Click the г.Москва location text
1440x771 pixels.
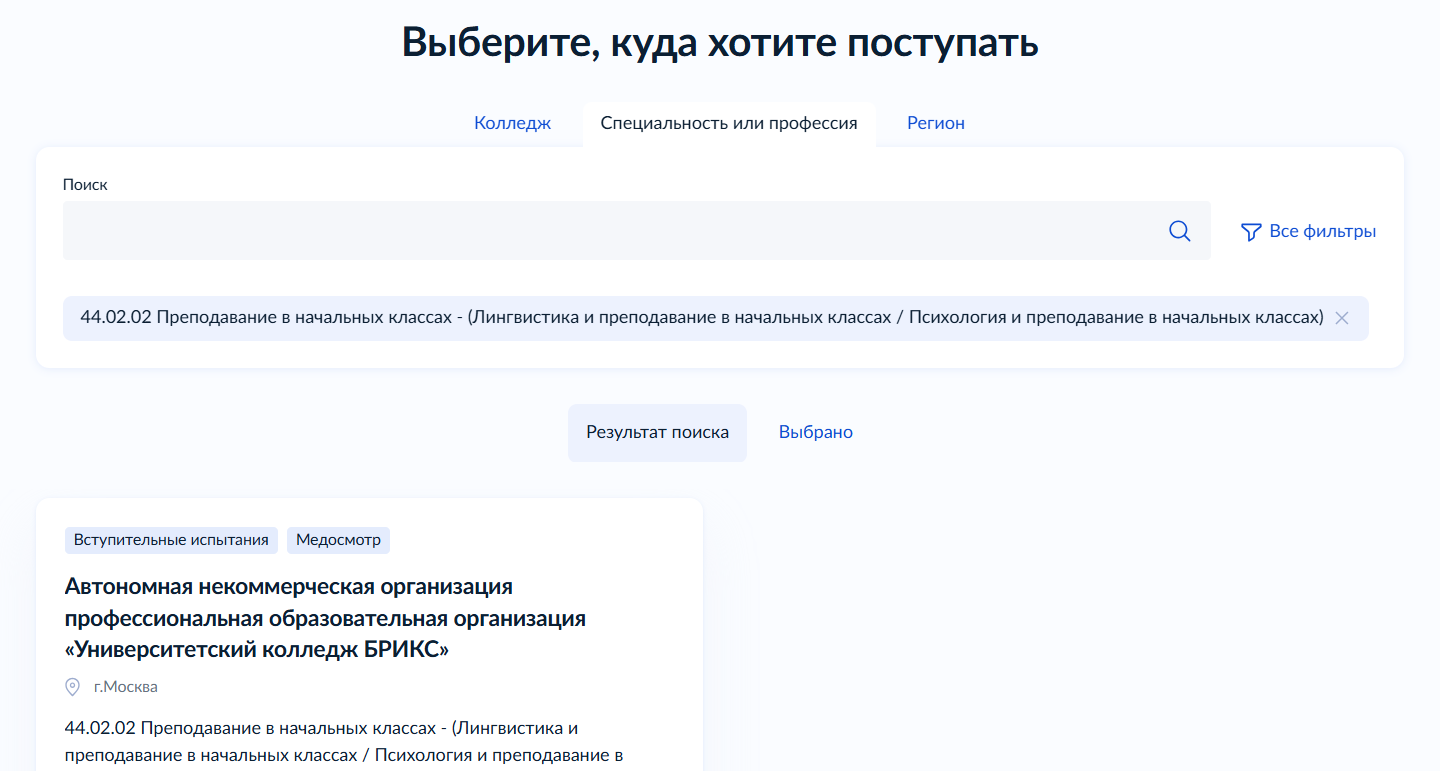pyautogui.click(x=125, y=687)
